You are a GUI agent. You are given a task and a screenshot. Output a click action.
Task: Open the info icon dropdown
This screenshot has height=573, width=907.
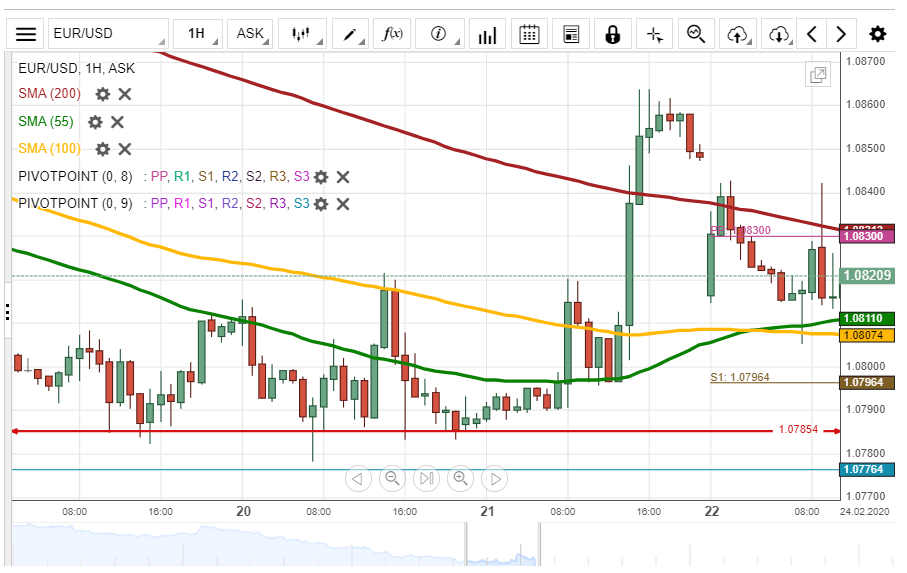[x=440, y=34]
